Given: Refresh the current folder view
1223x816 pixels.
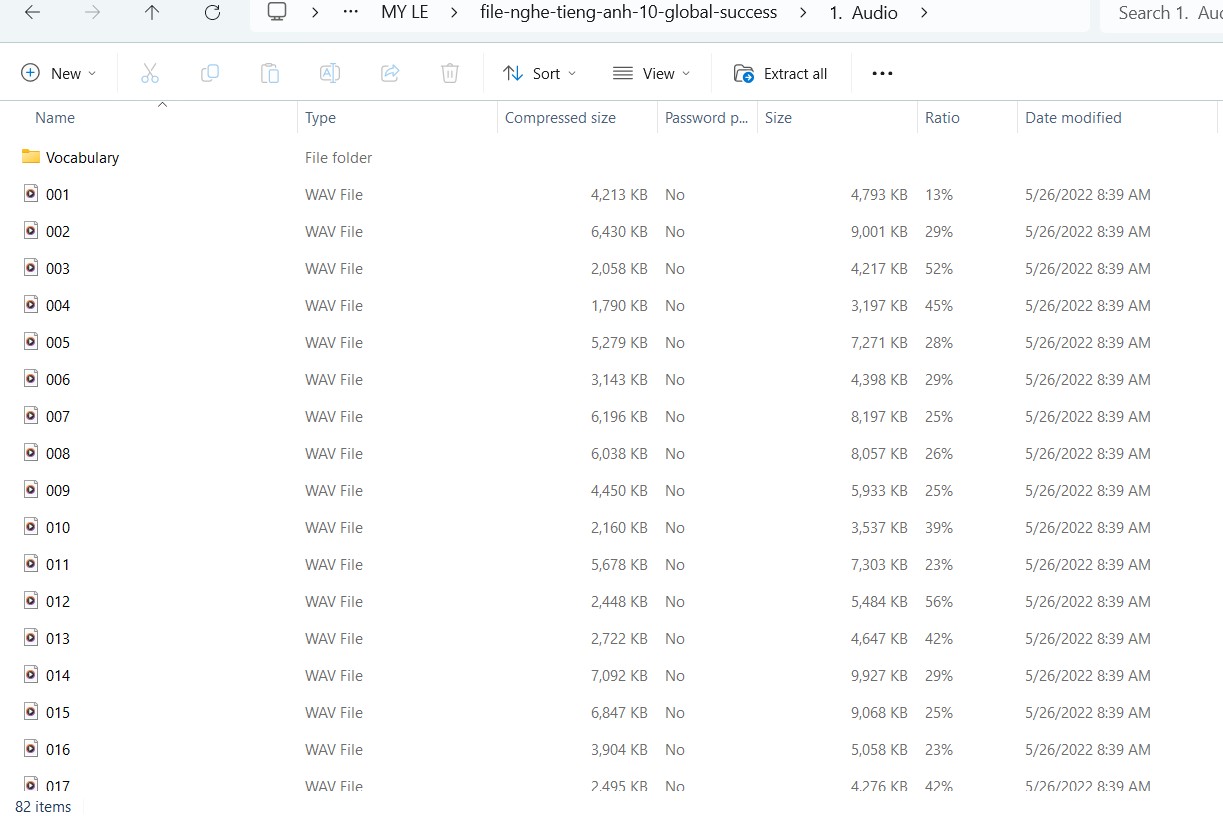Looking at the screenshot, I should point(211,13).
